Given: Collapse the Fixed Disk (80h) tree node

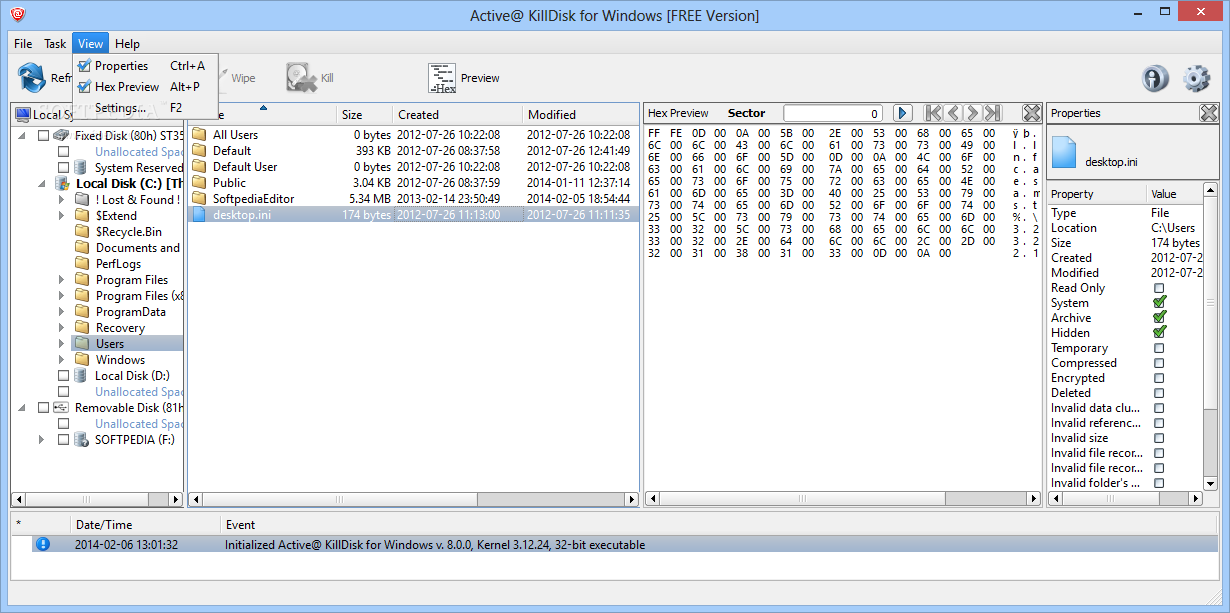Looking at the screenshot, I should point(21,135).
